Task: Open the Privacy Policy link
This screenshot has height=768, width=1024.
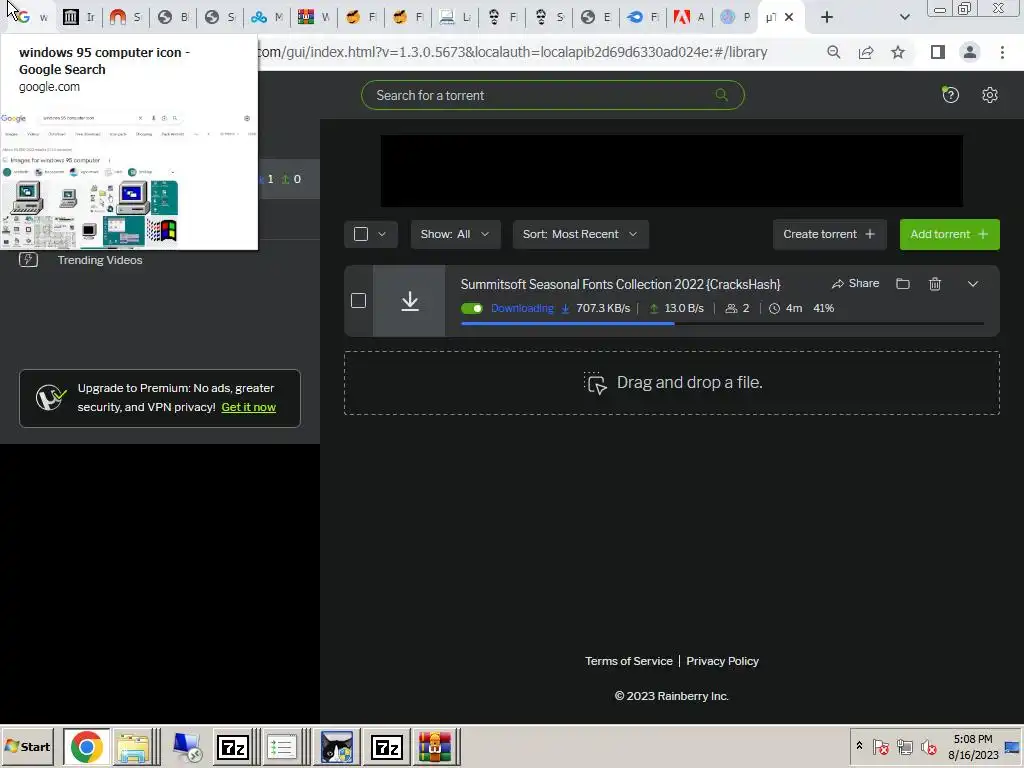Action: 722,661
